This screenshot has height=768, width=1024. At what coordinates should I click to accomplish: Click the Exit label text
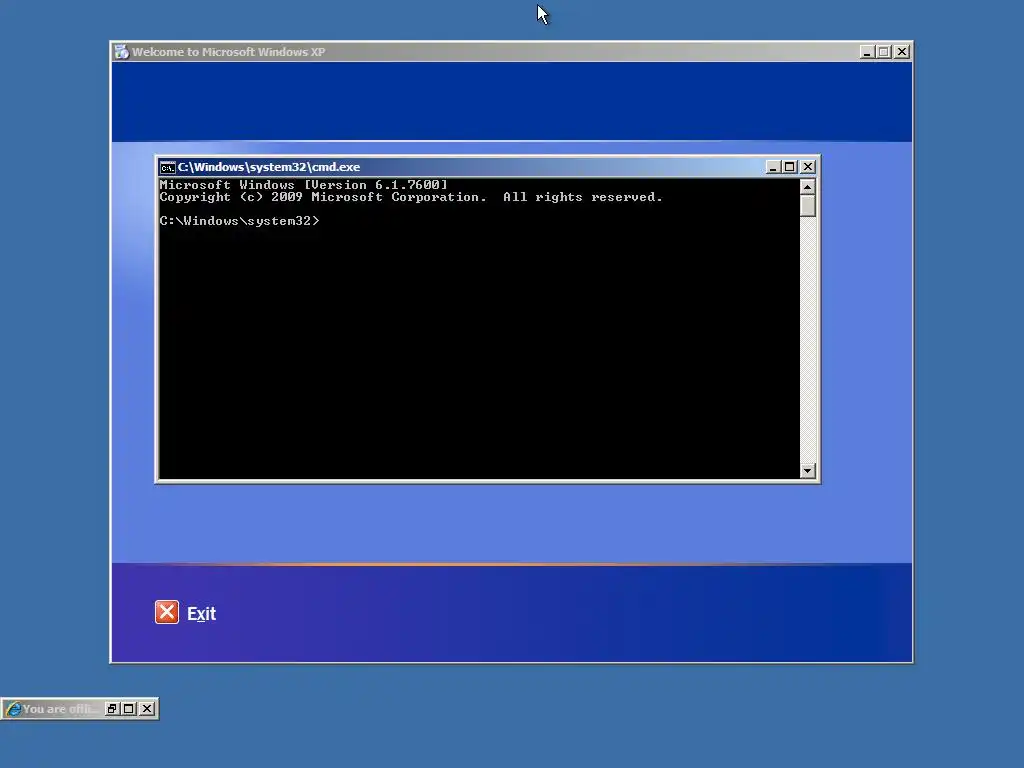pos(201,614)
